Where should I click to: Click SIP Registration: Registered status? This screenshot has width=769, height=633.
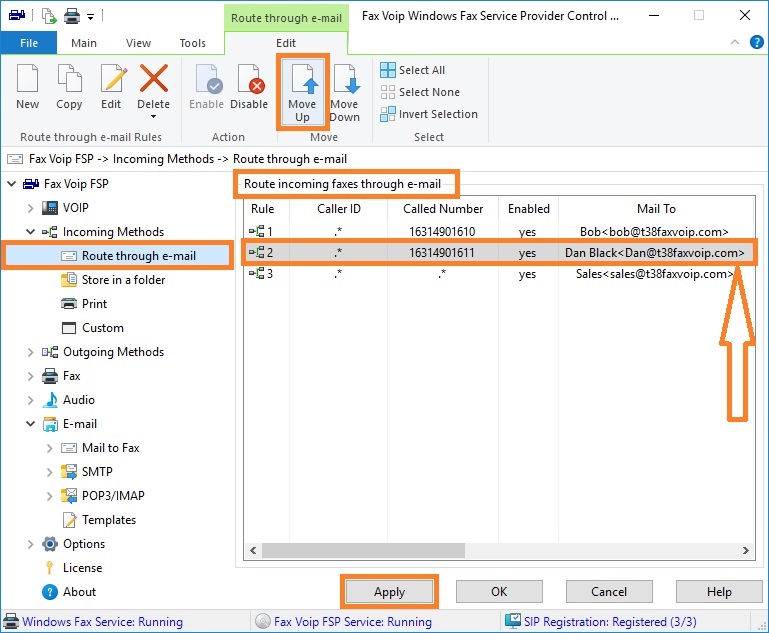(601, 622)
